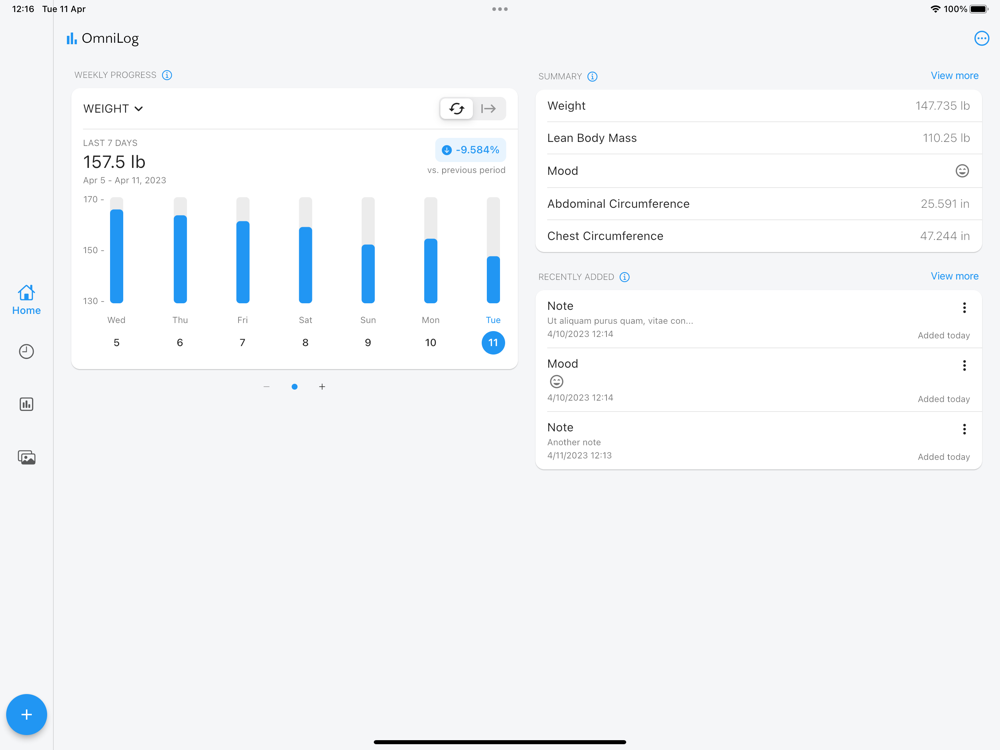Screen dimensions: 1000x750
Task: Click the three-dot multitasking indicator at top
Action: click(500, 9)
